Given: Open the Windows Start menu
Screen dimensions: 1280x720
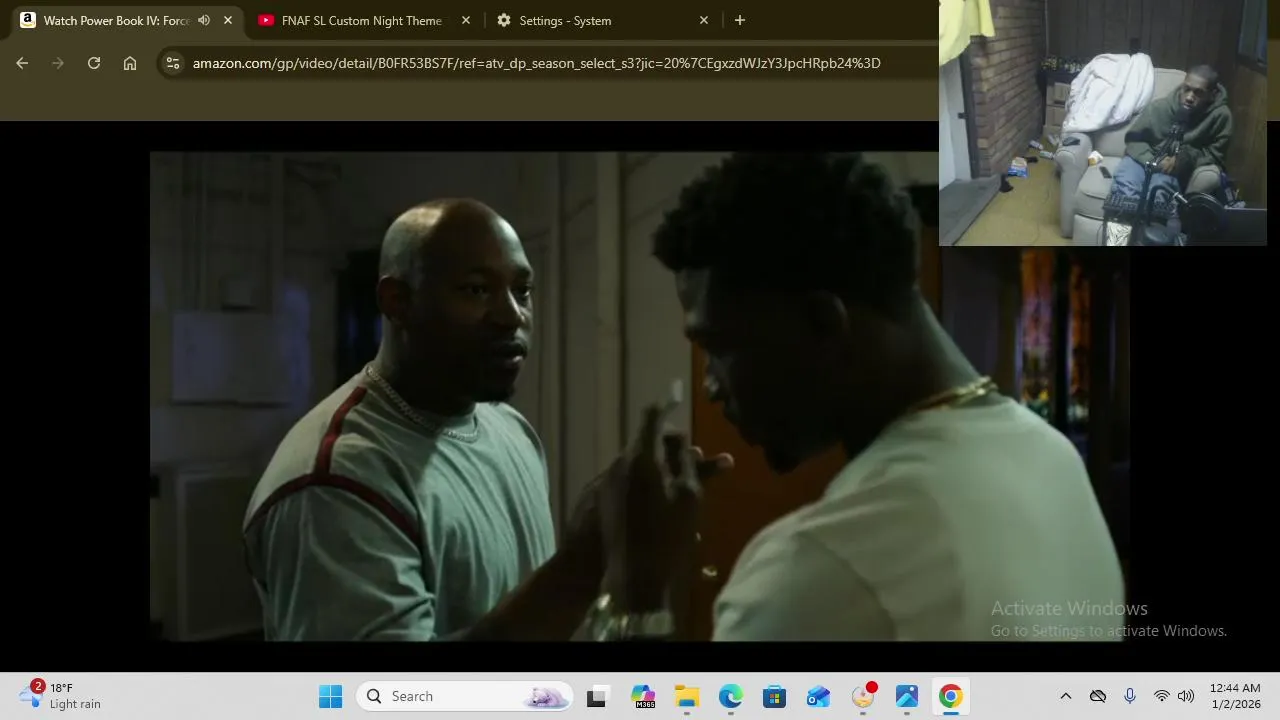Looking at the screenshot, I should coord(331,696).
